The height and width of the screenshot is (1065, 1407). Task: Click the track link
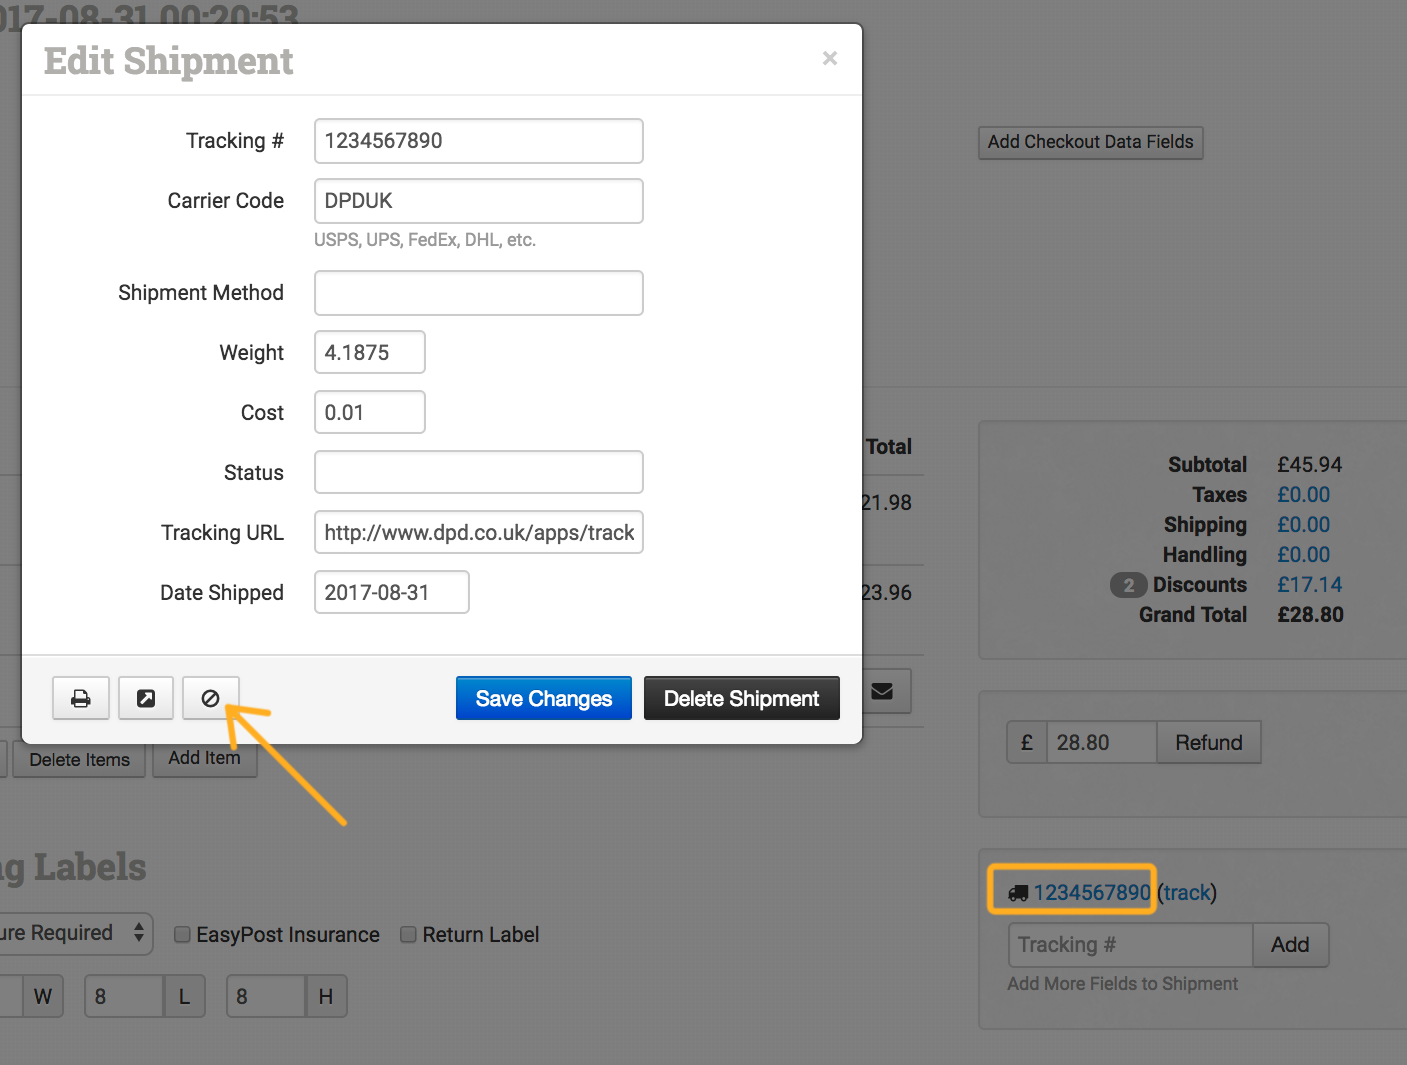coord(1187,893)
